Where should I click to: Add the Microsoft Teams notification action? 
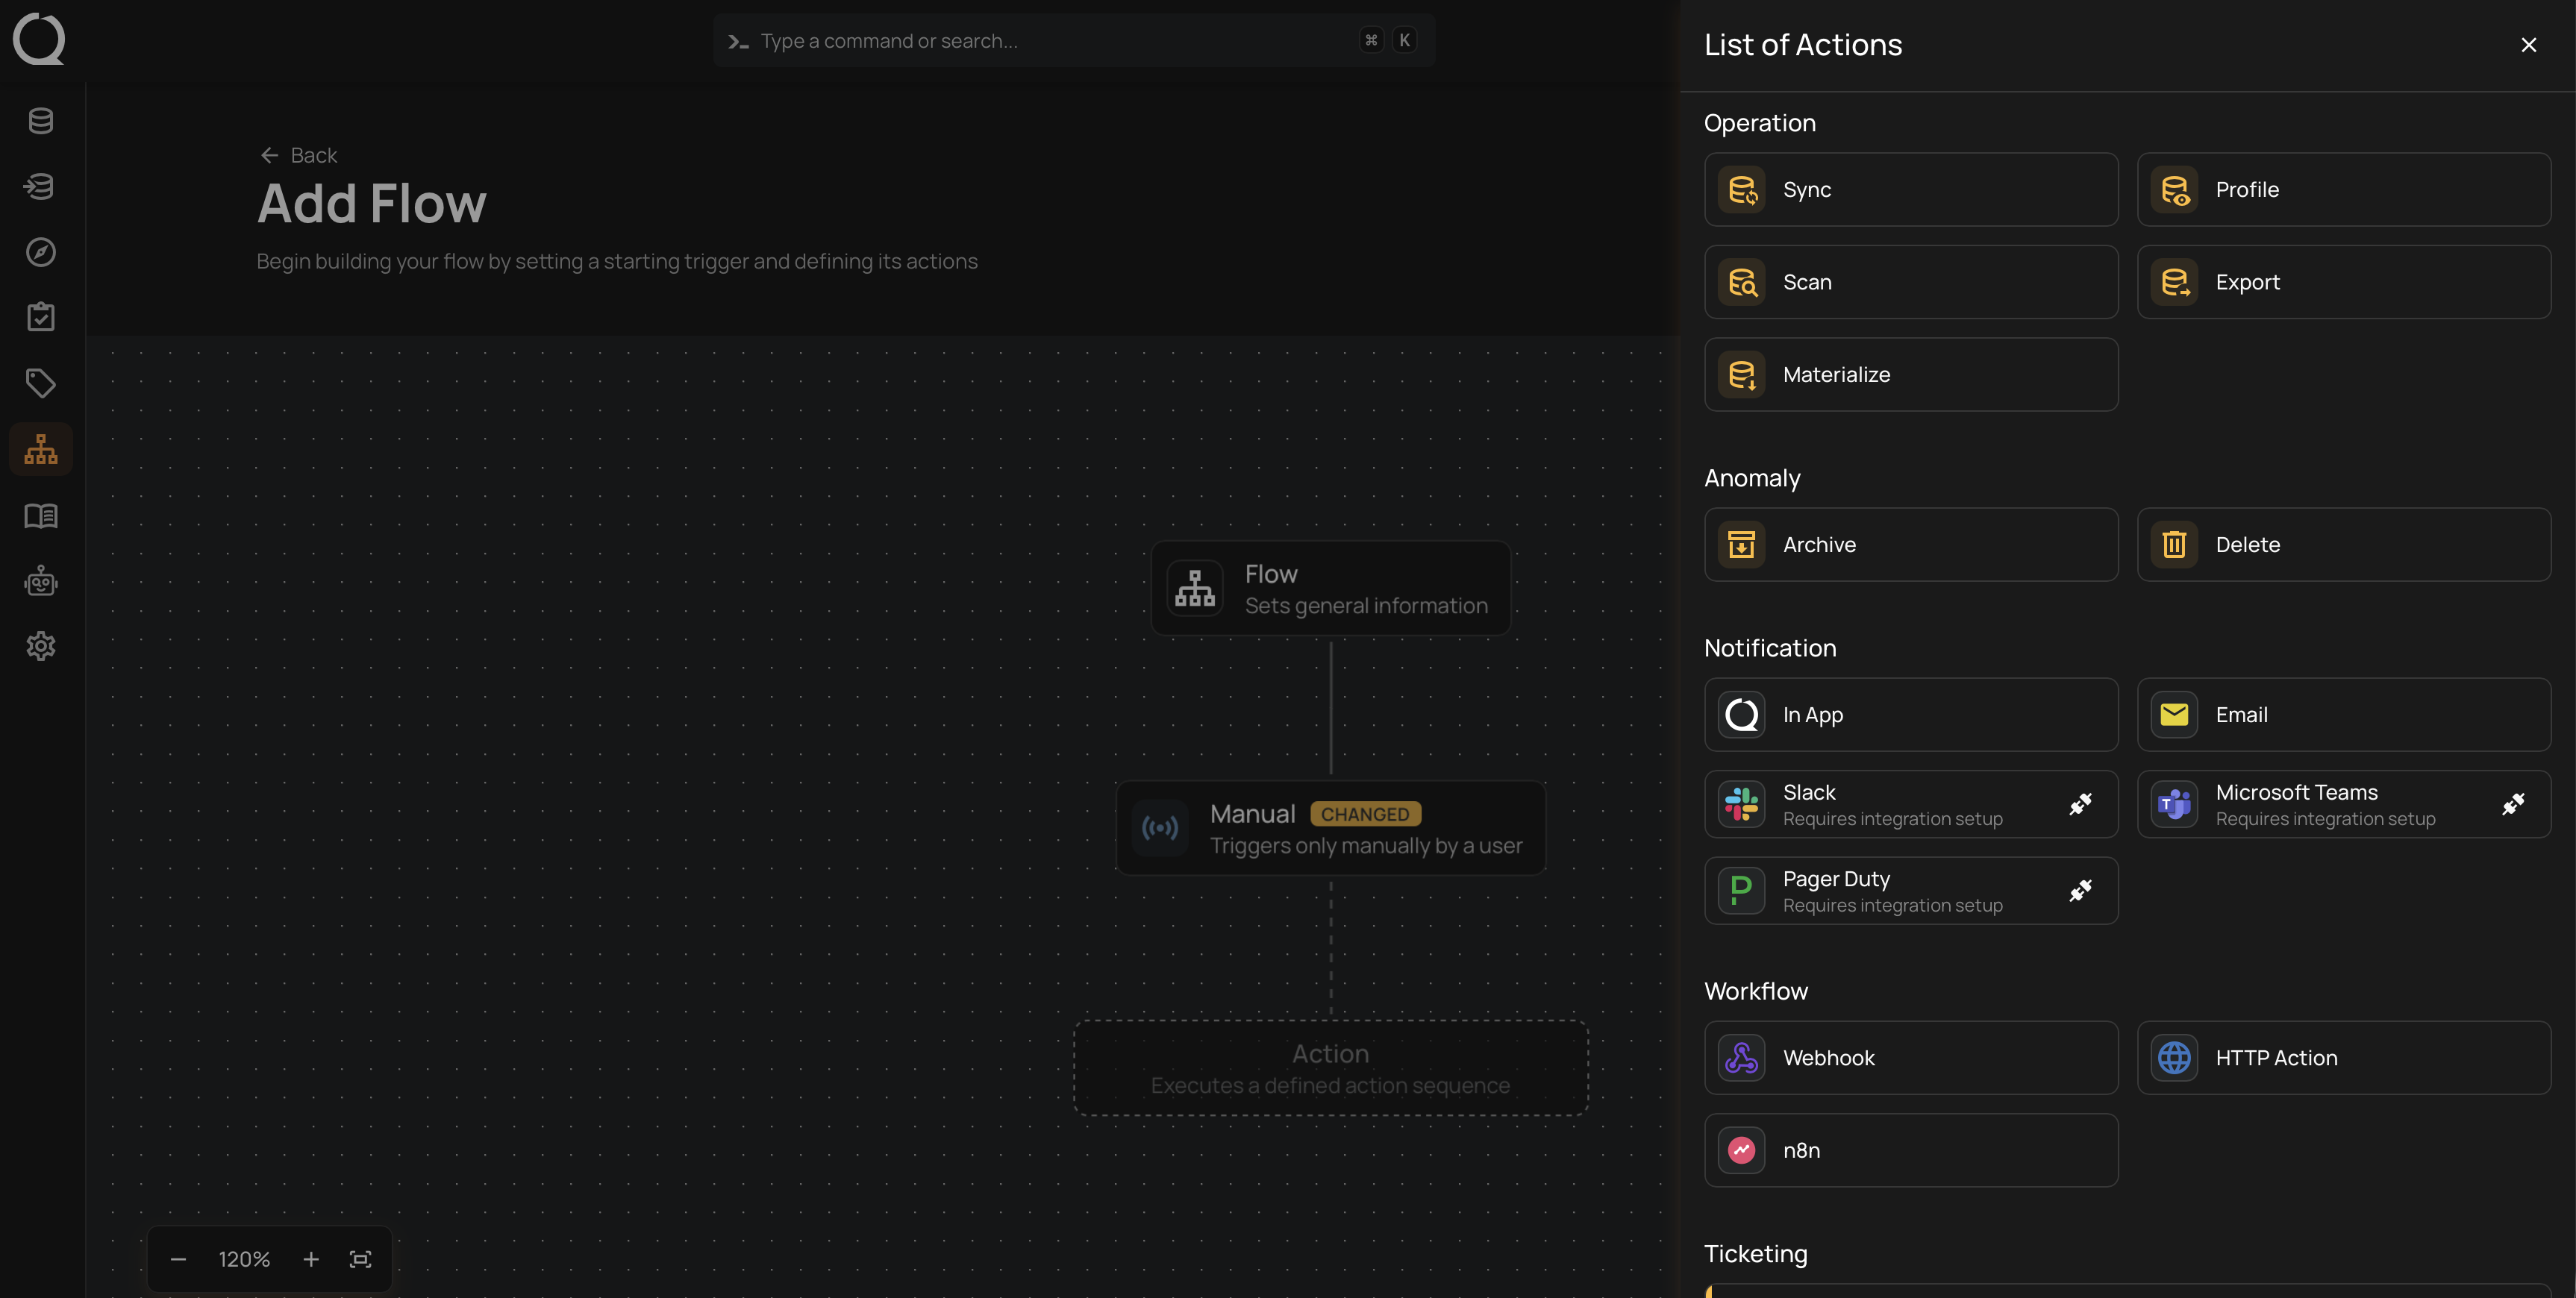[2344, 804]
